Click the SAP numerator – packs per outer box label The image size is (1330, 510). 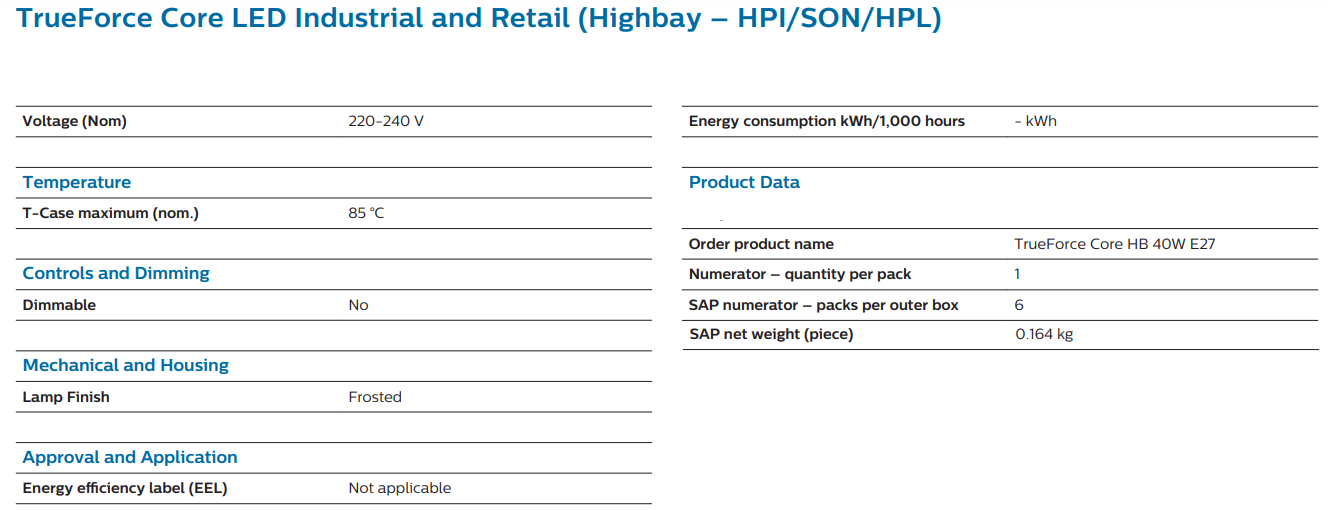click(824, 305)
